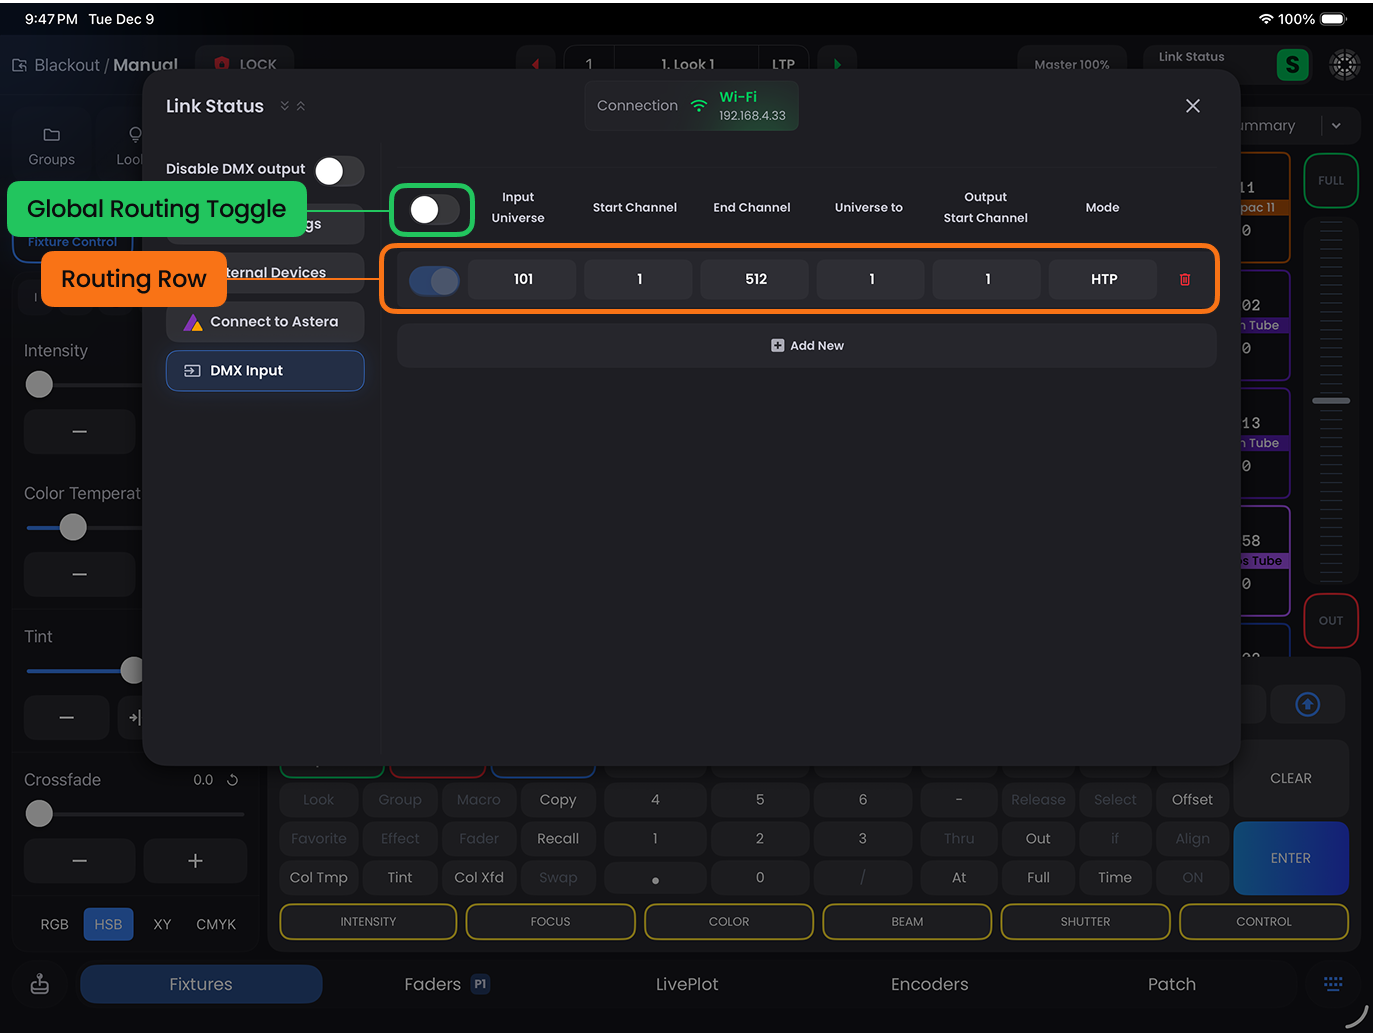This screenshot has width=1376, height=1033.
Task: Switch to the Faders tab
Action: point(432,984)
